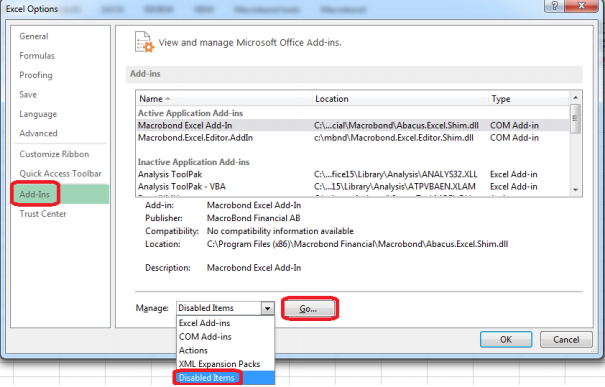Image resolution: width=605 pixels, height=387 pixels.
Task: Click the Help question mark button
Action: (554, 5)
